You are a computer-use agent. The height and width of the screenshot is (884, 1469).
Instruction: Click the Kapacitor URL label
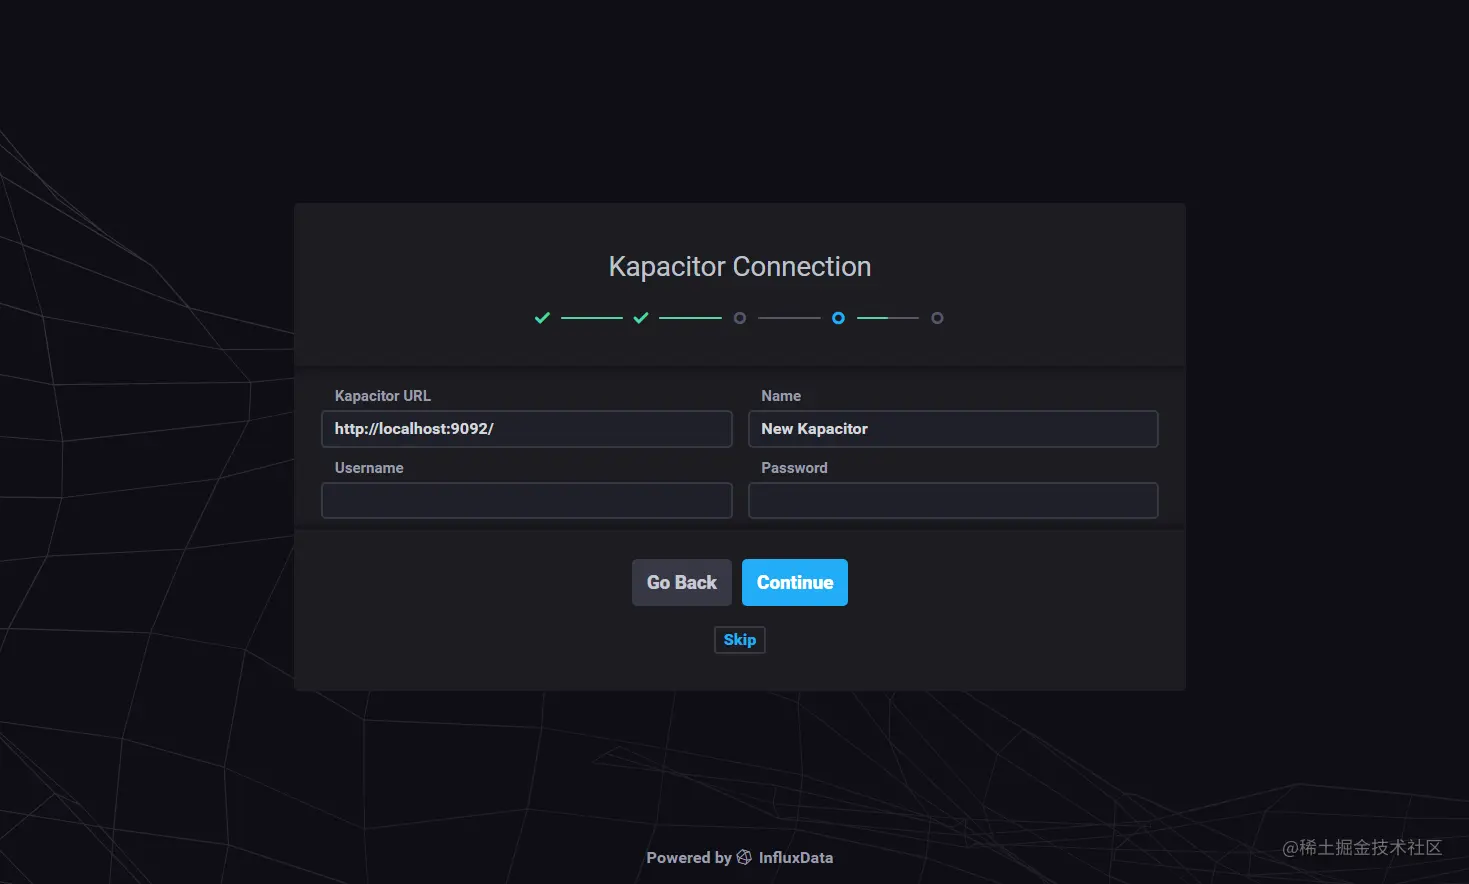[x=383, y=396]
